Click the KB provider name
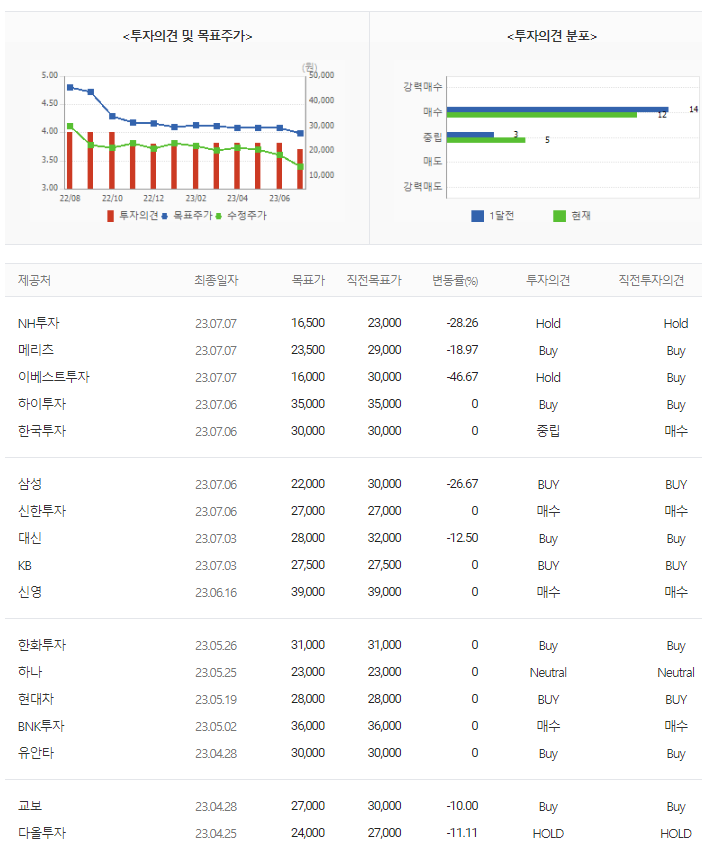The width and height of the screenshot is (702, 852). [25, 566]
